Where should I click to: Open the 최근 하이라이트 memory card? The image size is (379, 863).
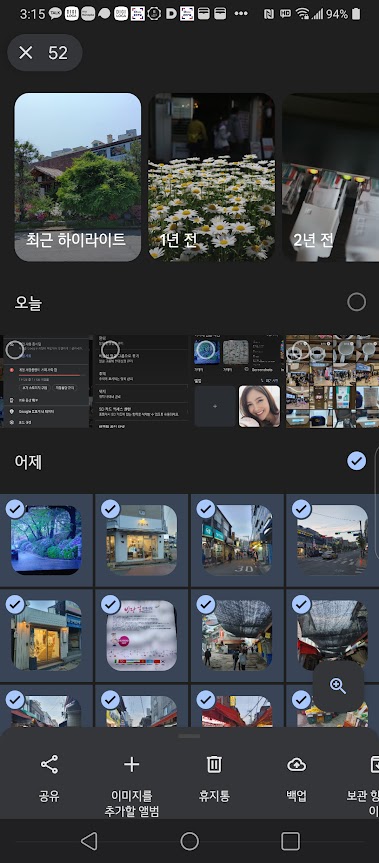78,177
